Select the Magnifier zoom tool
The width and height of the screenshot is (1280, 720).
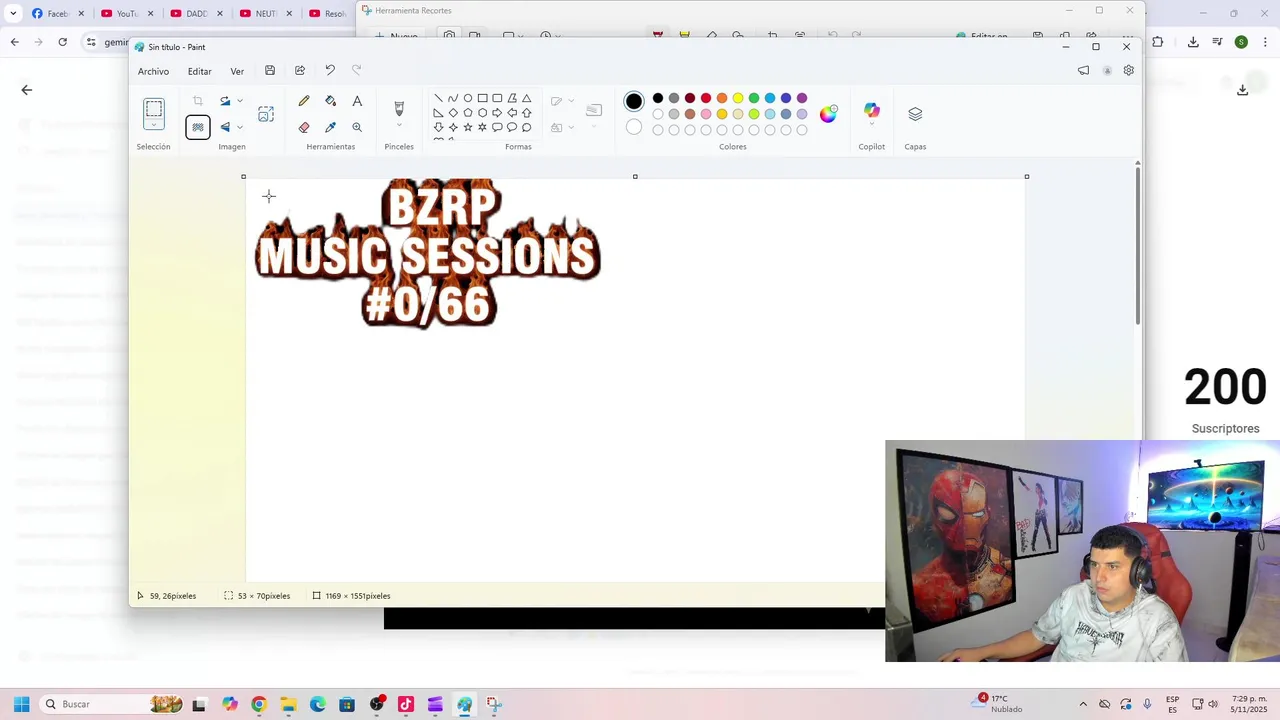pyautogui.click(x=357, y=127)
